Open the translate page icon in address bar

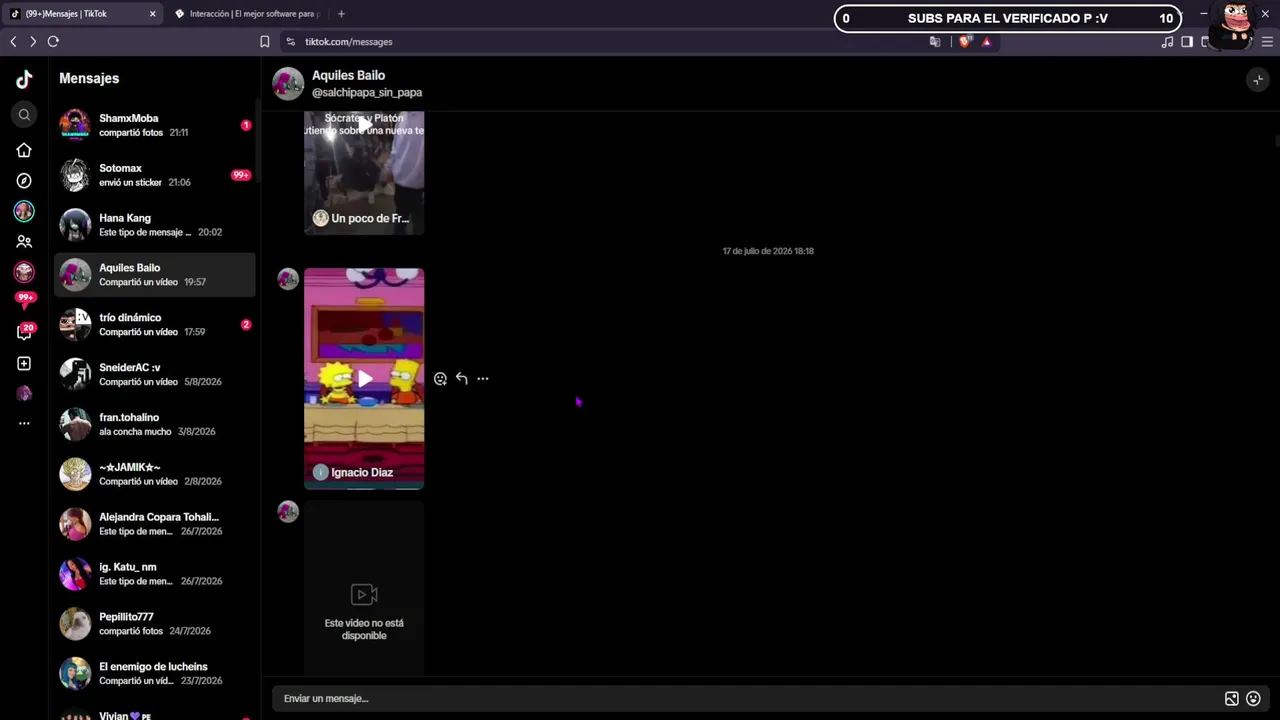935,42
